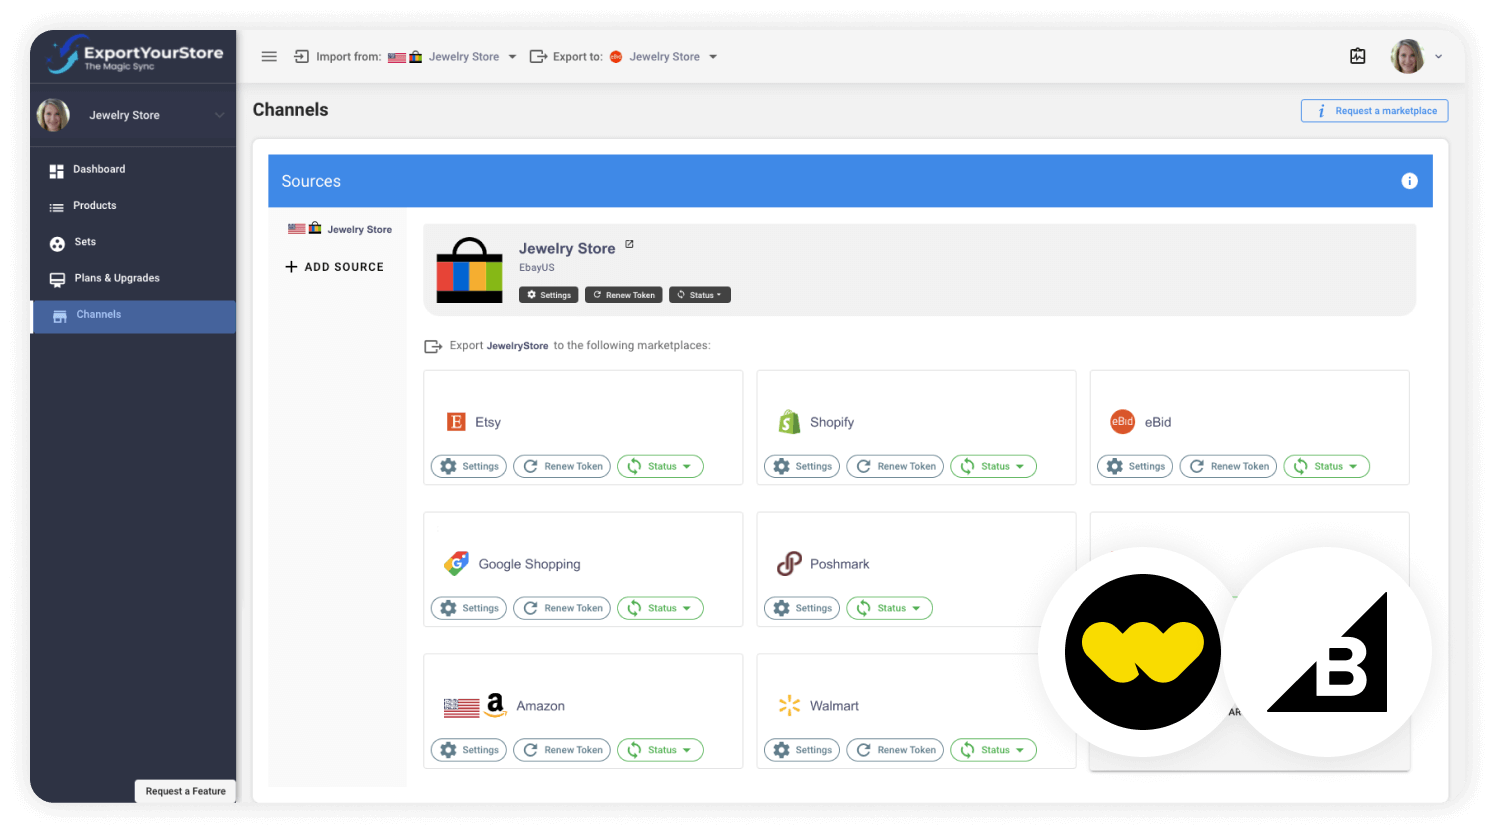Image resolution: width=1495 pixels, height=833 pixels.
Task: Open the Amazon Status dropdown
Action: [660, 750]
